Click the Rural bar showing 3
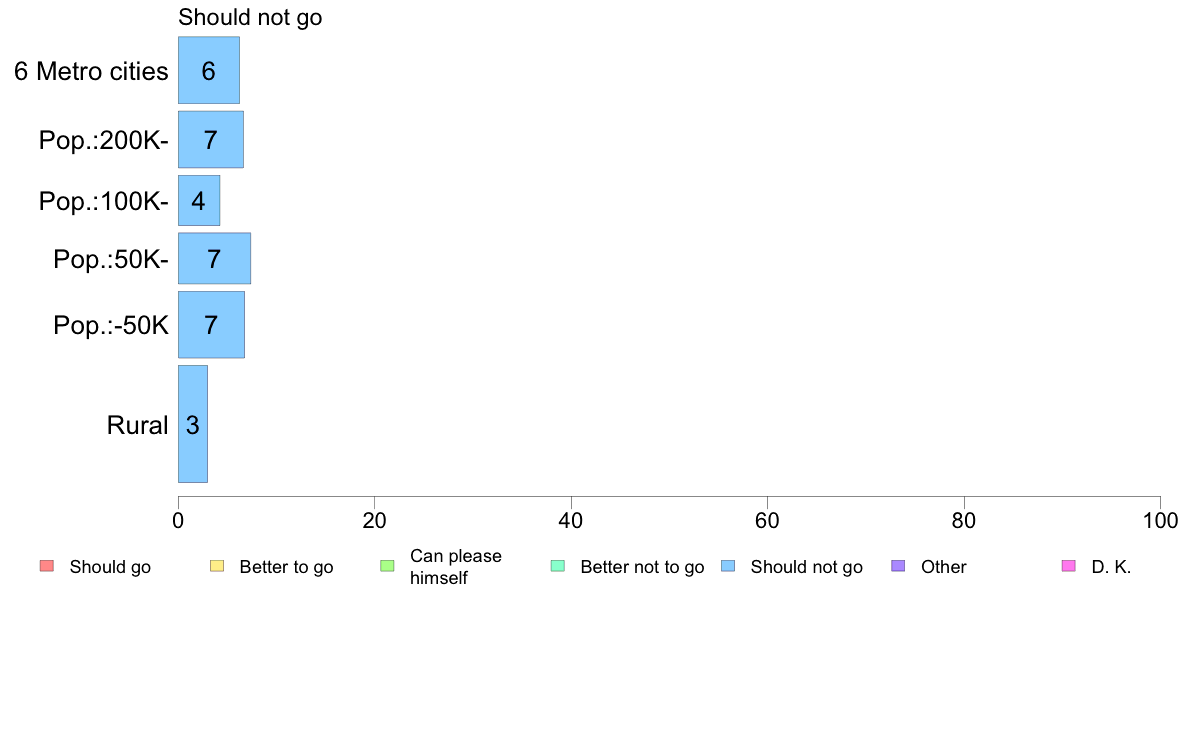 click(193, 424)
